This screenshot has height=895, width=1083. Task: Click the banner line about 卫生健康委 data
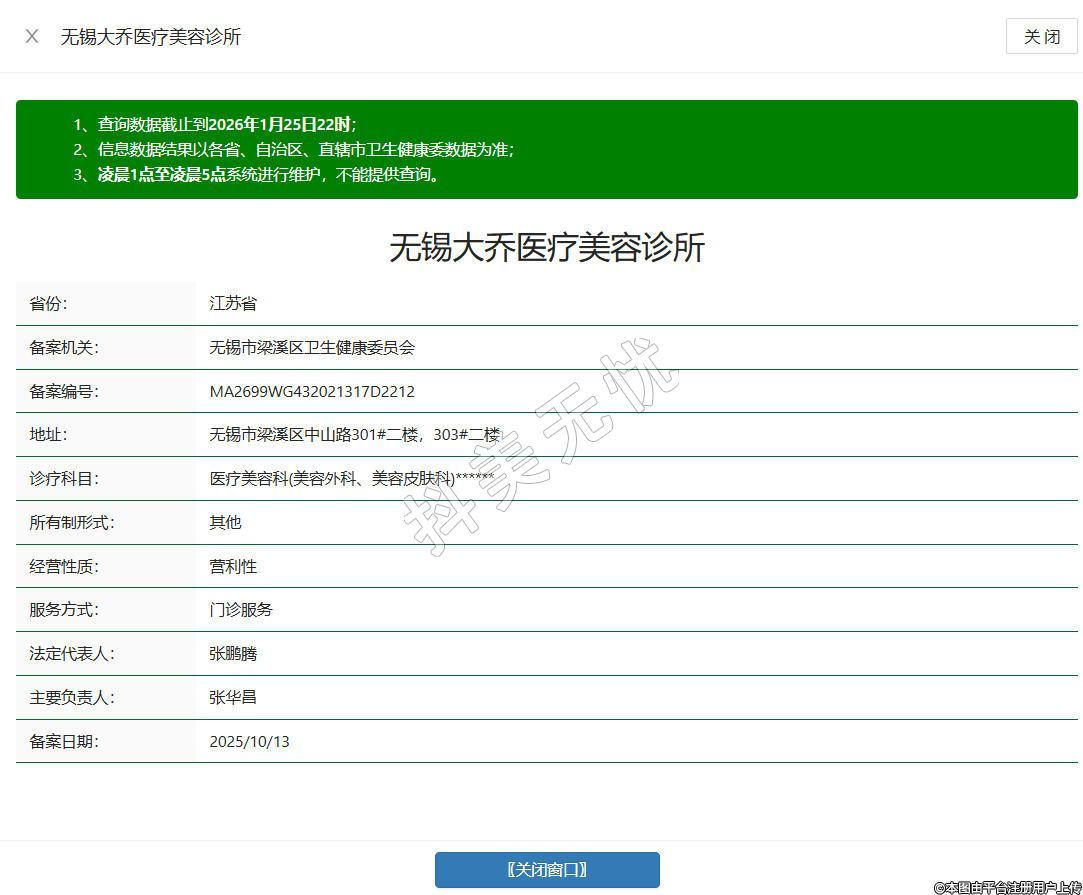[295, 150]
